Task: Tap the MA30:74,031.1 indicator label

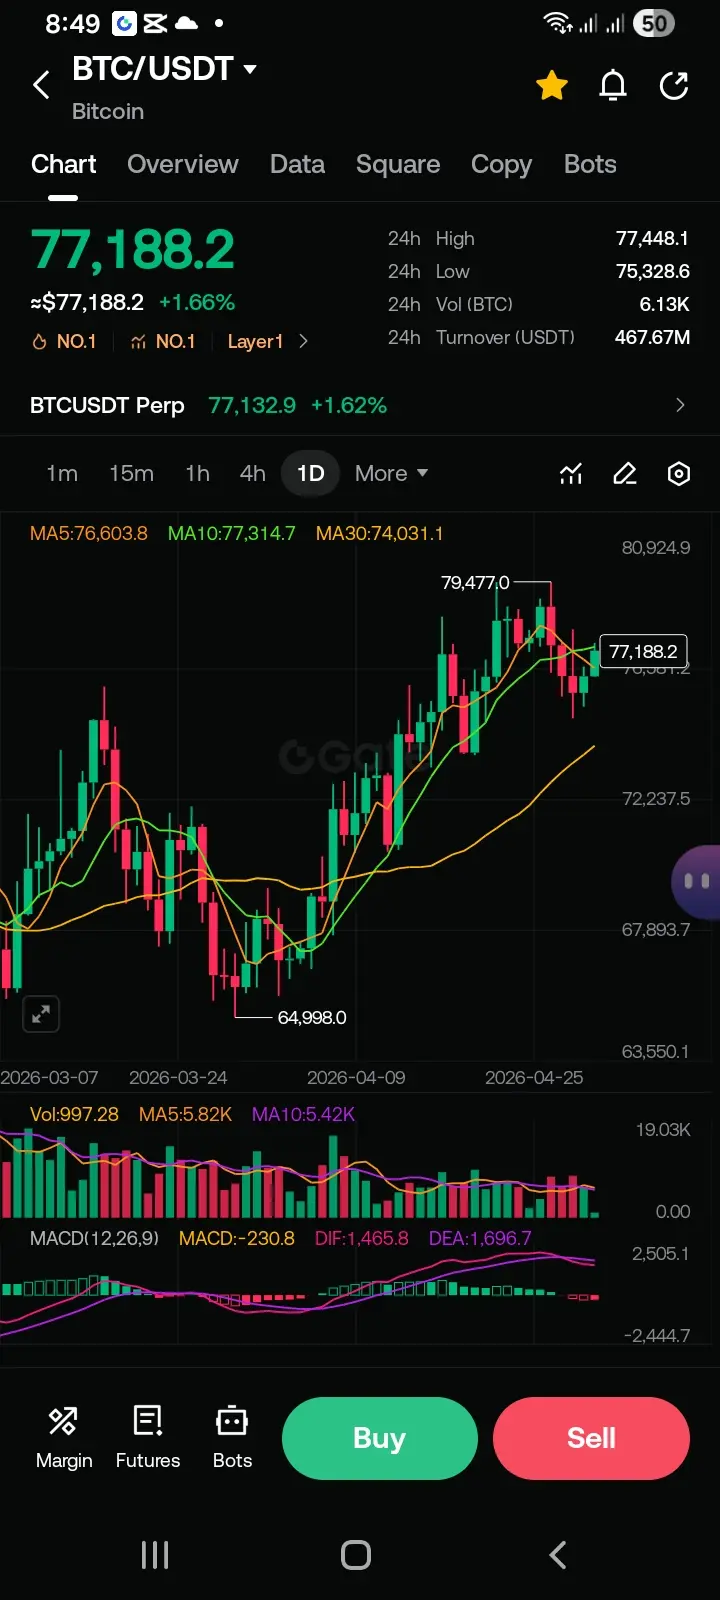Action: [379, 533]
